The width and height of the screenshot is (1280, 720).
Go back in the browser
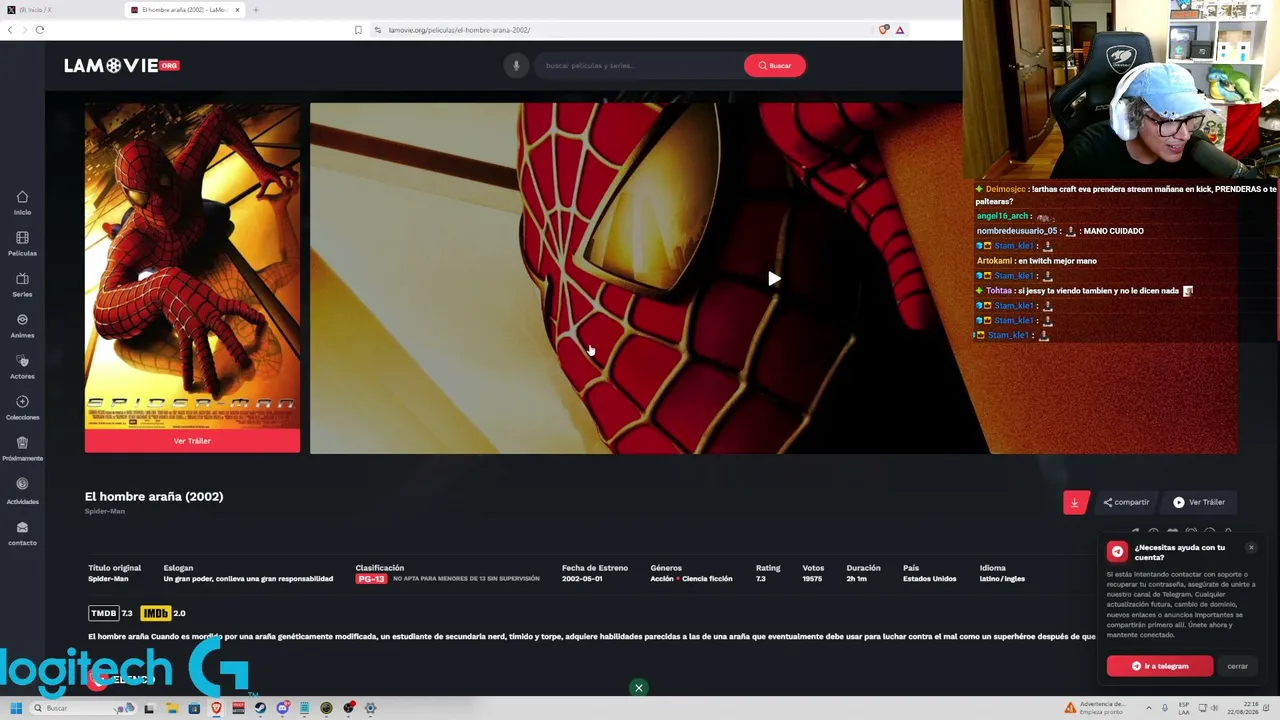click(x=10, y=30)
